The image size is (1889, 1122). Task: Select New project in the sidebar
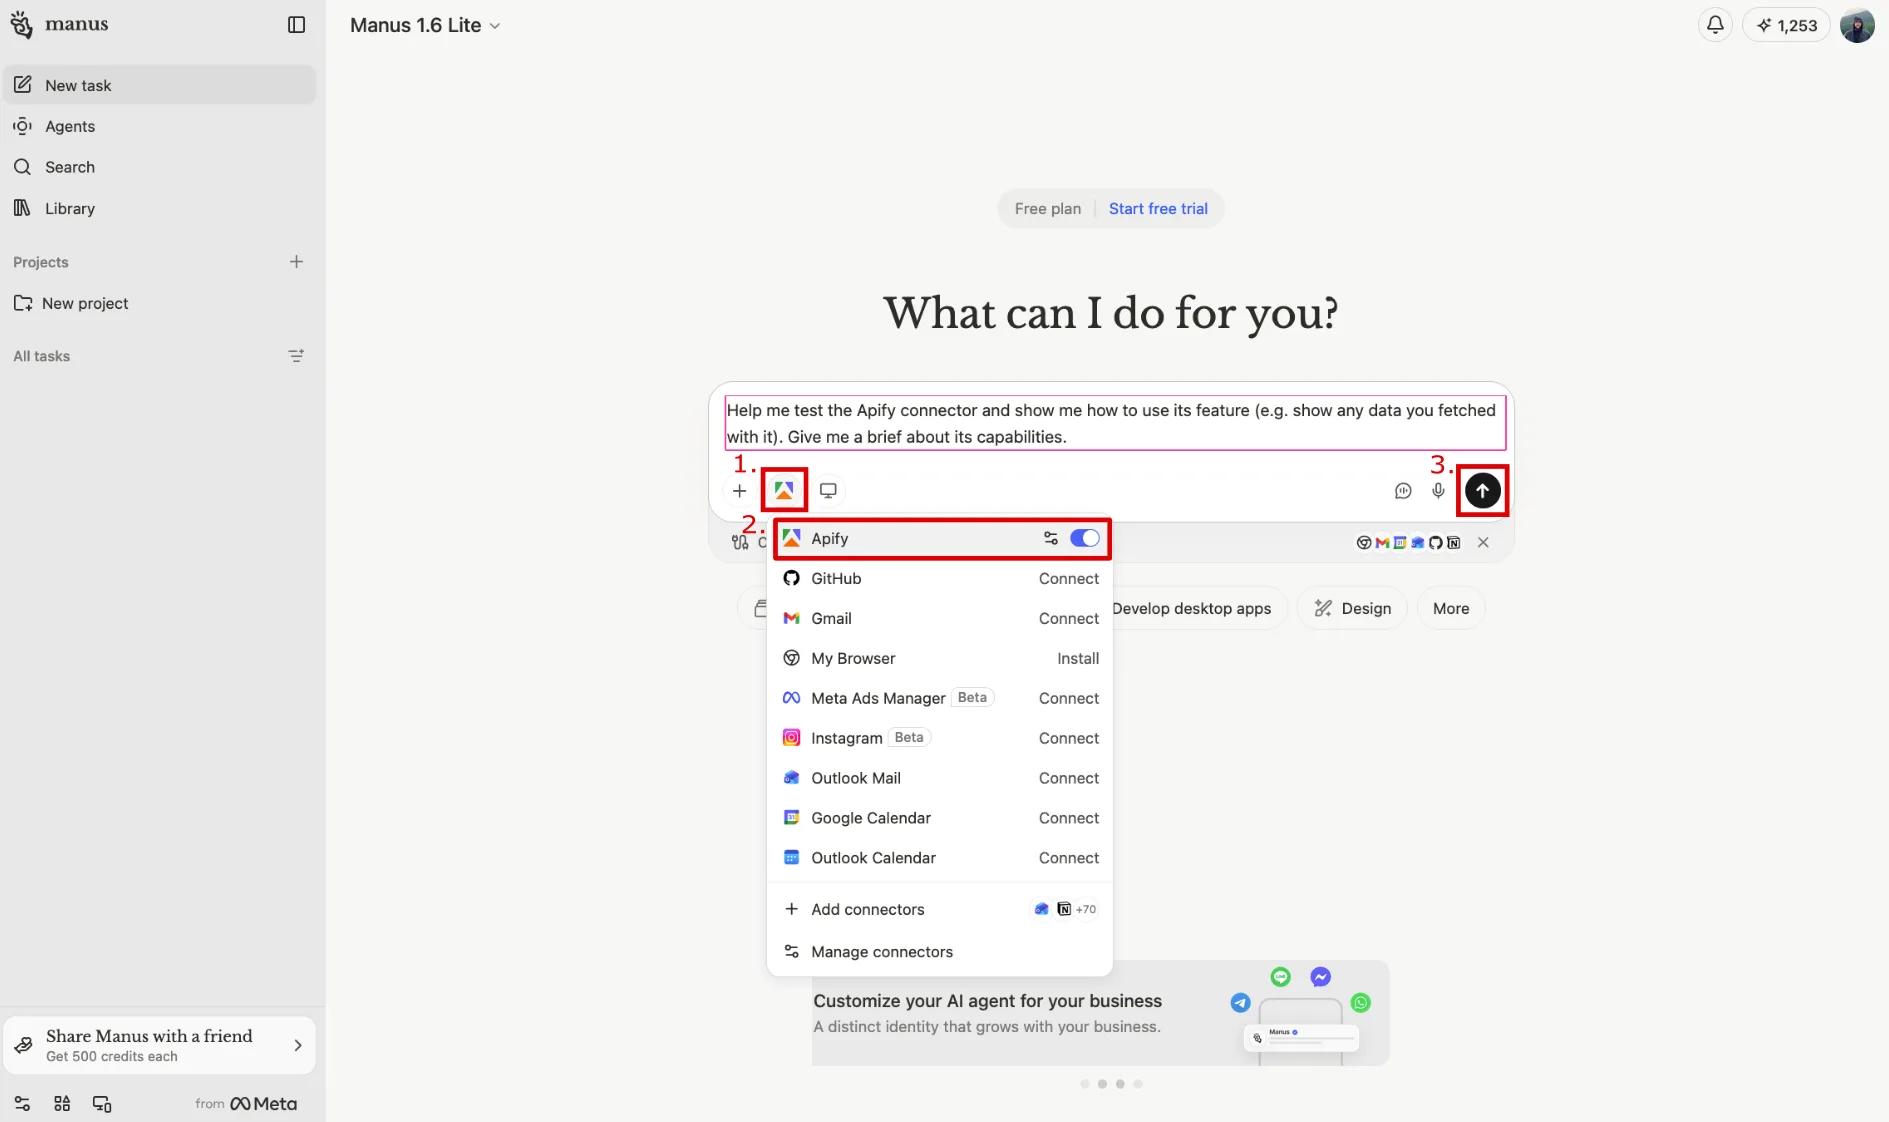tap(160, 303)
